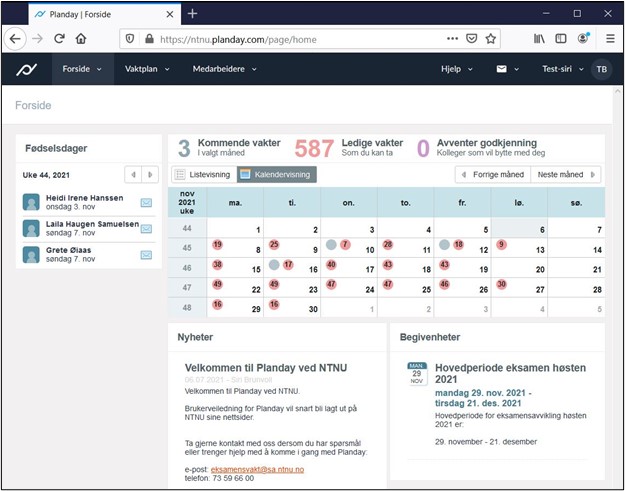Click the Planday logo in the navigation bar
This screenshot has height=491, width=625.
(x=27, y=69)
